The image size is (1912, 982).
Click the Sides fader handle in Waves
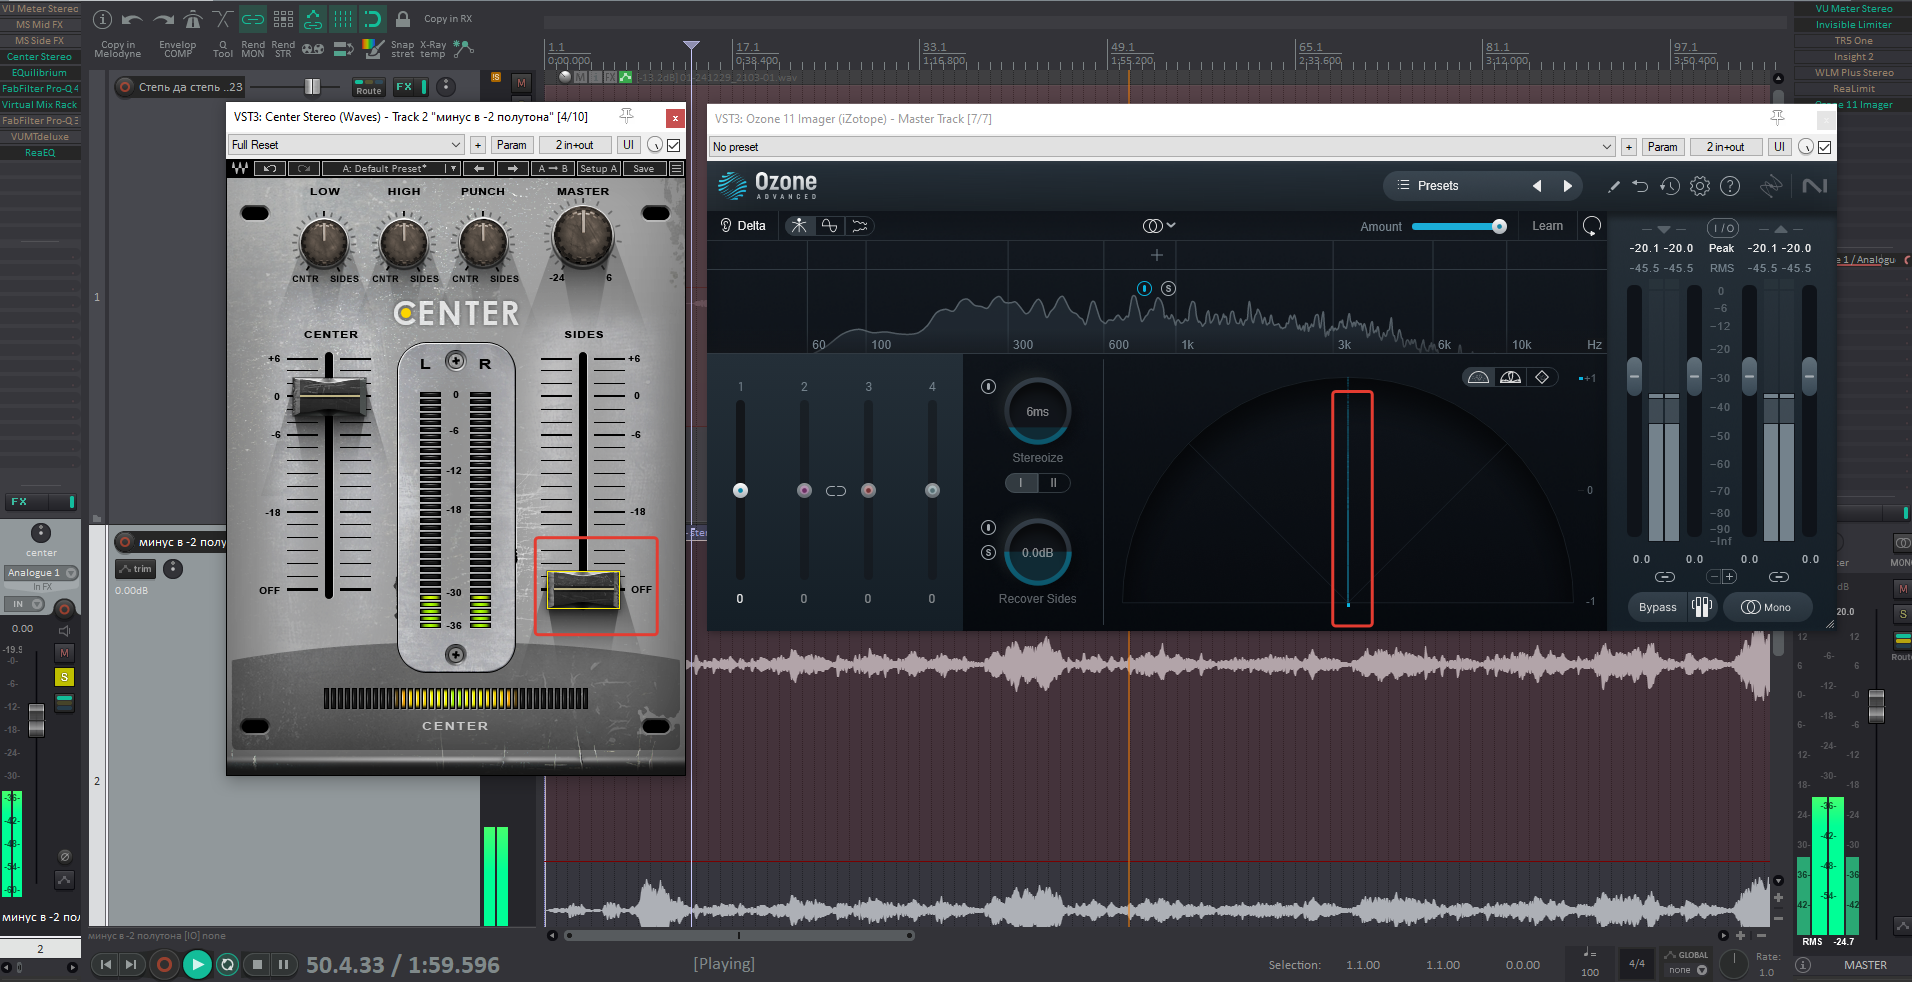click(584, 590)
